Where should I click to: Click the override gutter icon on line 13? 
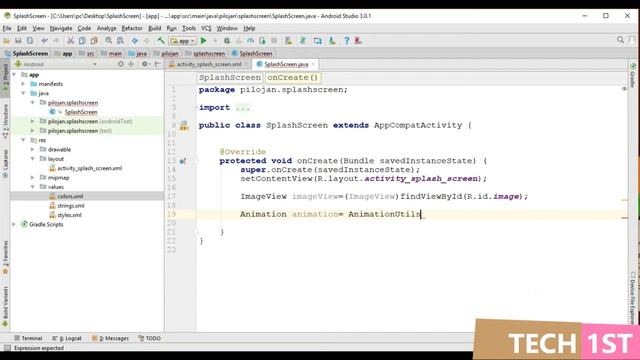pos(183,161)
